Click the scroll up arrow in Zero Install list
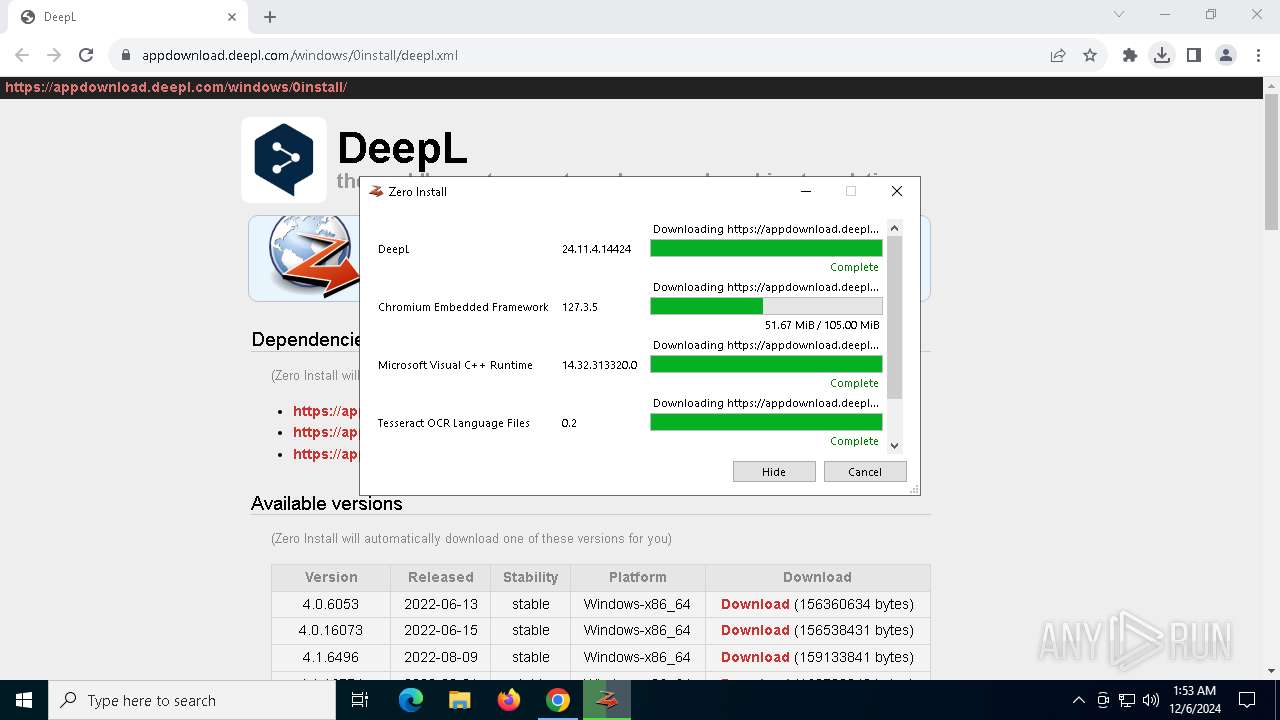 coord(894,228)
